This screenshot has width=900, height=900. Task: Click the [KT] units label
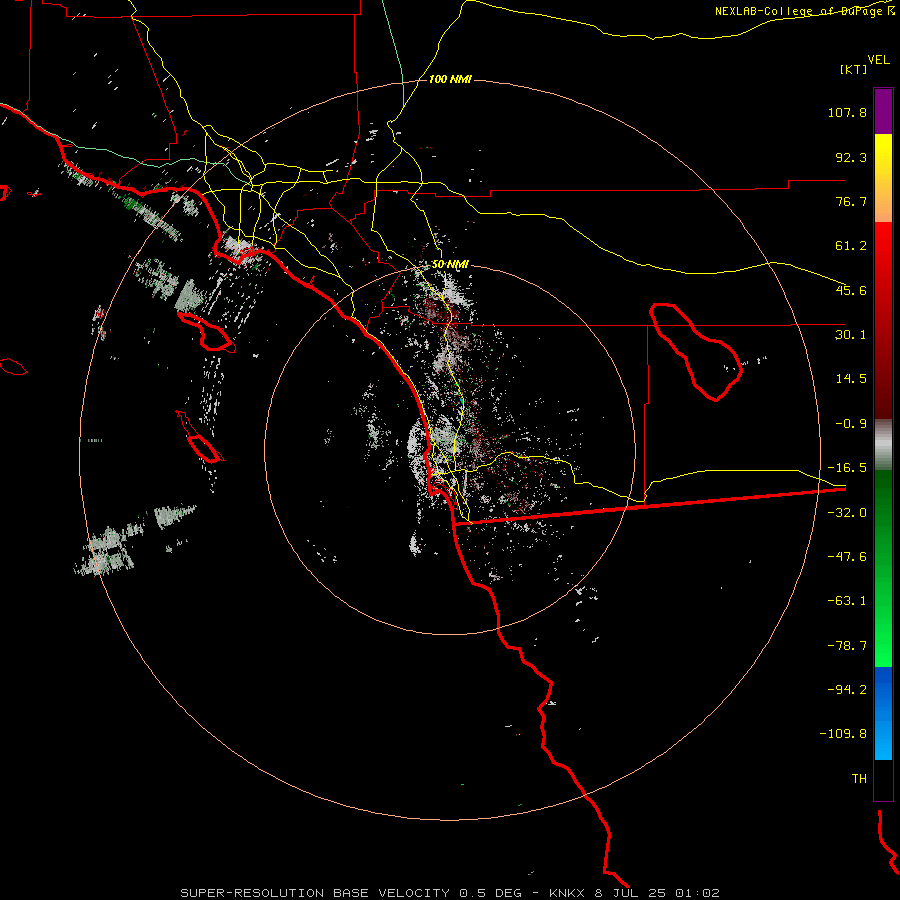[854, 69]
